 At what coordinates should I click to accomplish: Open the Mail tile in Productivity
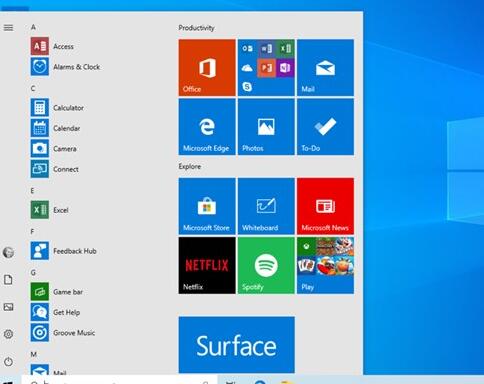point(325,68)
